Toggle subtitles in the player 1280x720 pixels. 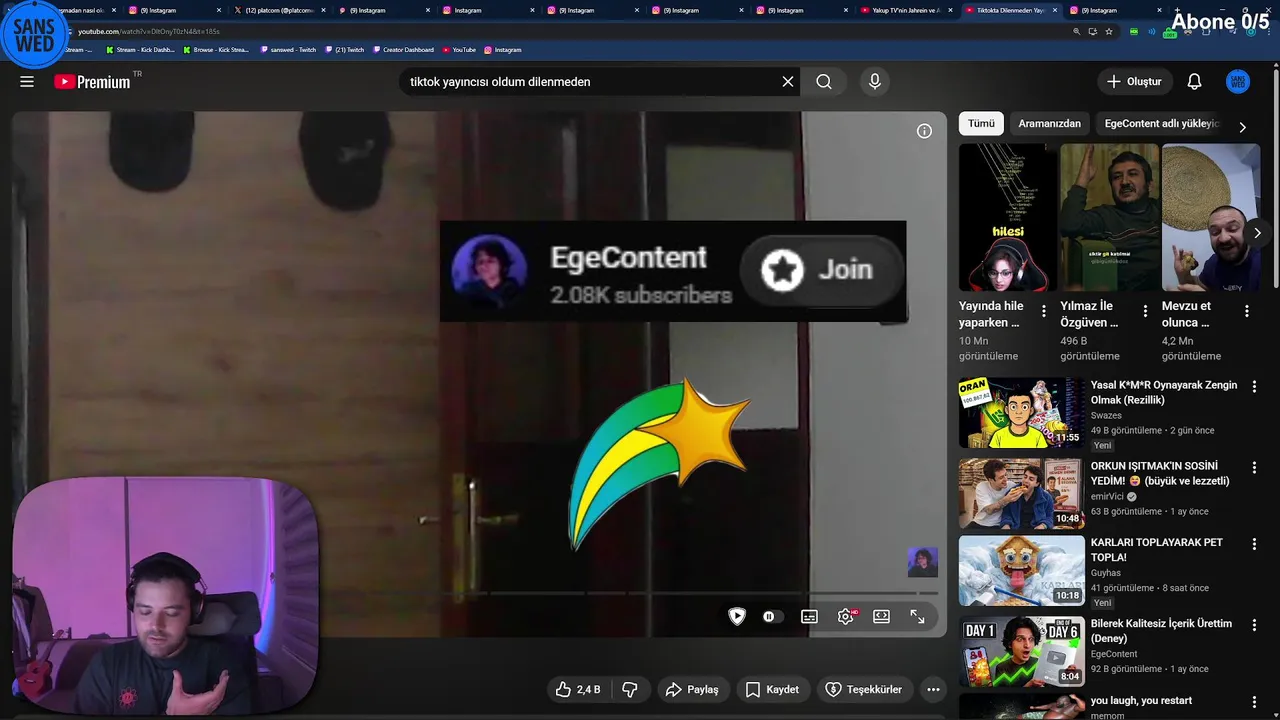(x=809, y=617)
